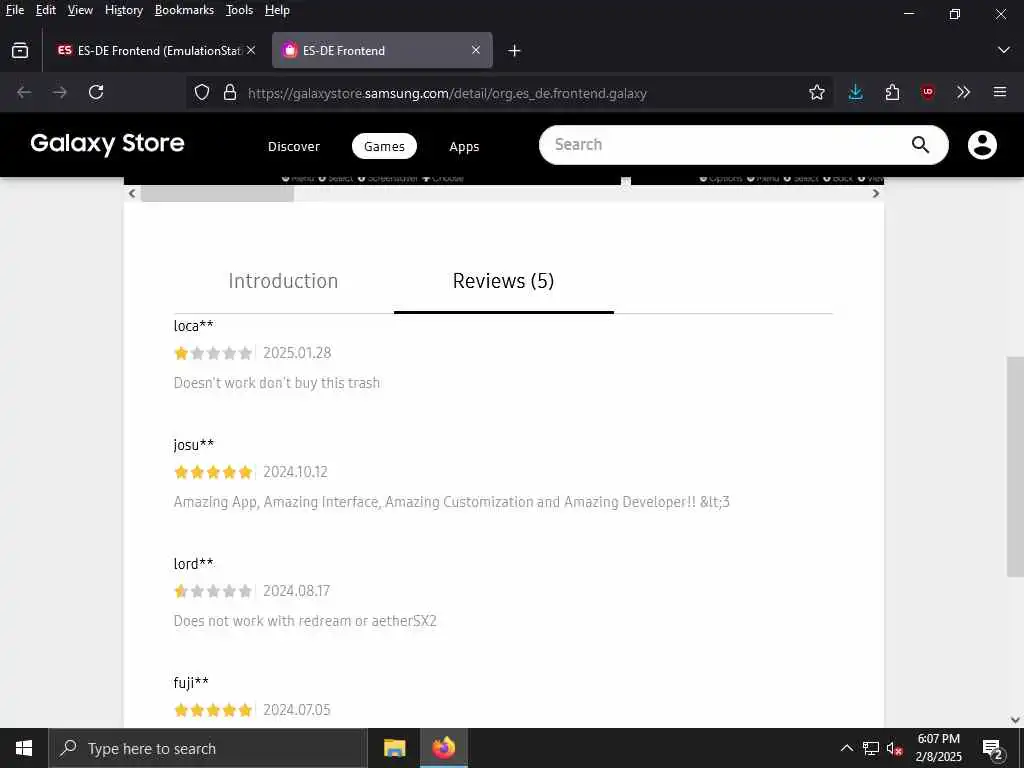Open the Apps section
1024x768 pixels.
click(464, 146)
